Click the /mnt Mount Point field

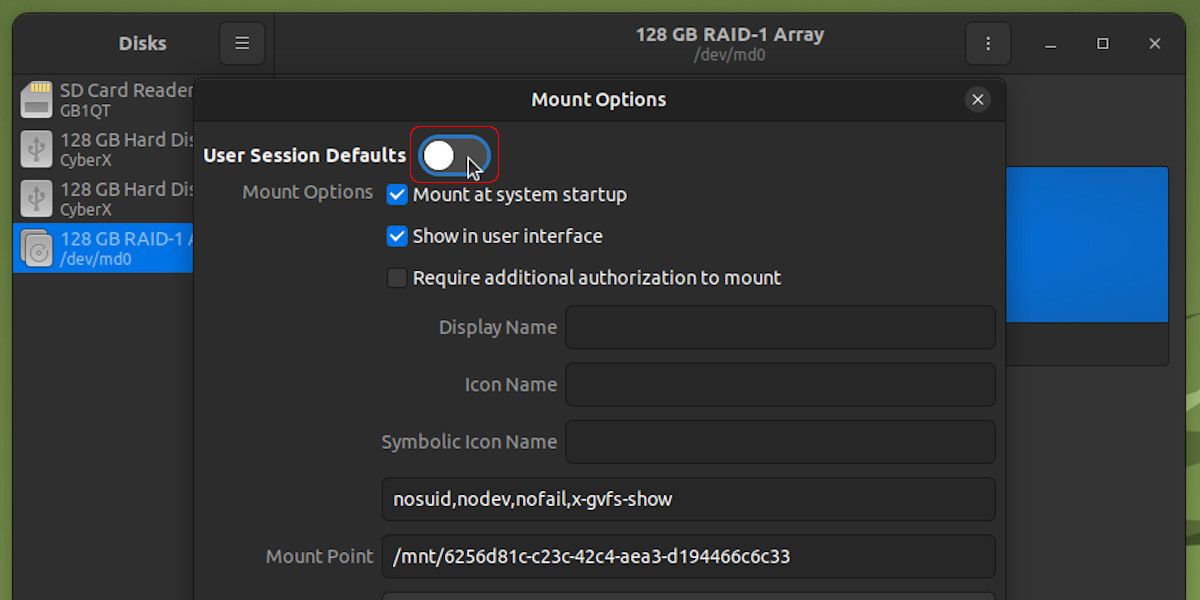690,557
